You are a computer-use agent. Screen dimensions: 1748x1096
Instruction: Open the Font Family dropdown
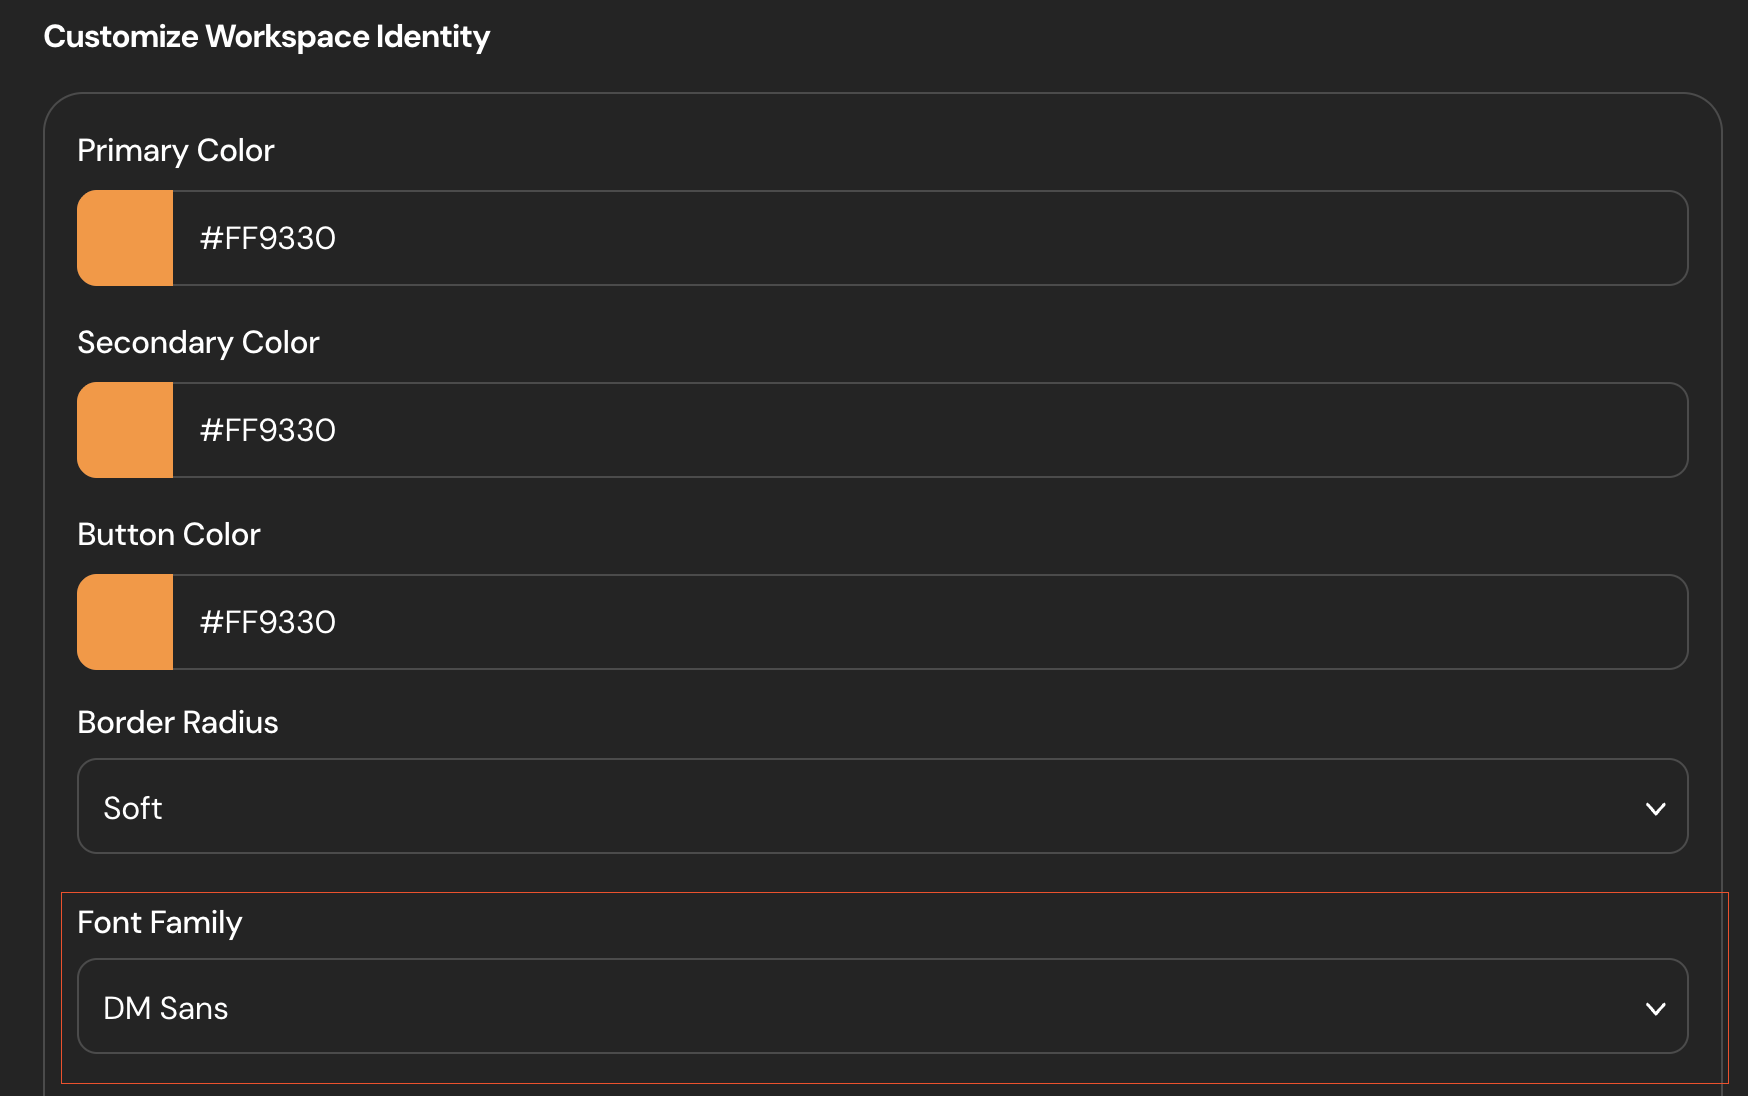(x=882, y=1006)
